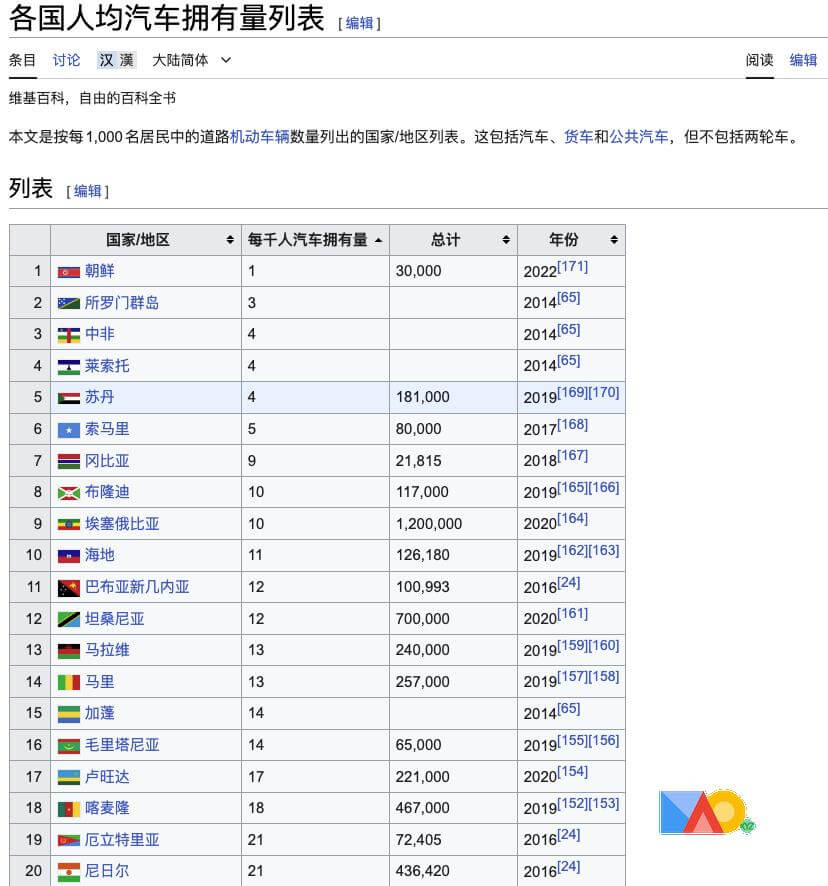Viewport: 828px width, 886px height.
Task: Toggle the 每千人汽车拥有量 sort arrow
Action: coord(377,240)
